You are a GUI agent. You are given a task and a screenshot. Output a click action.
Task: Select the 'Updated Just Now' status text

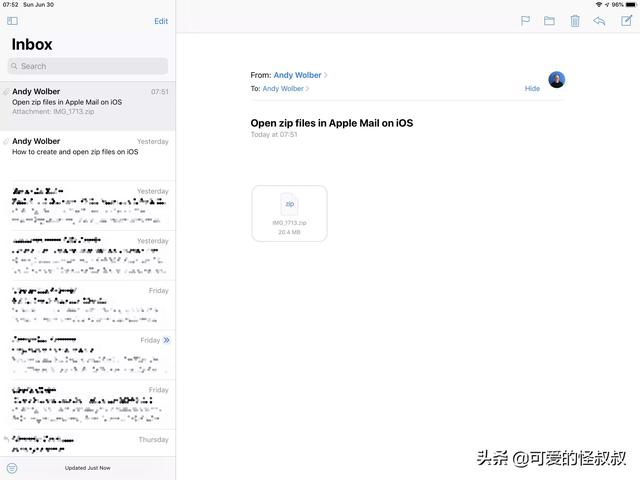click(87, 468)
